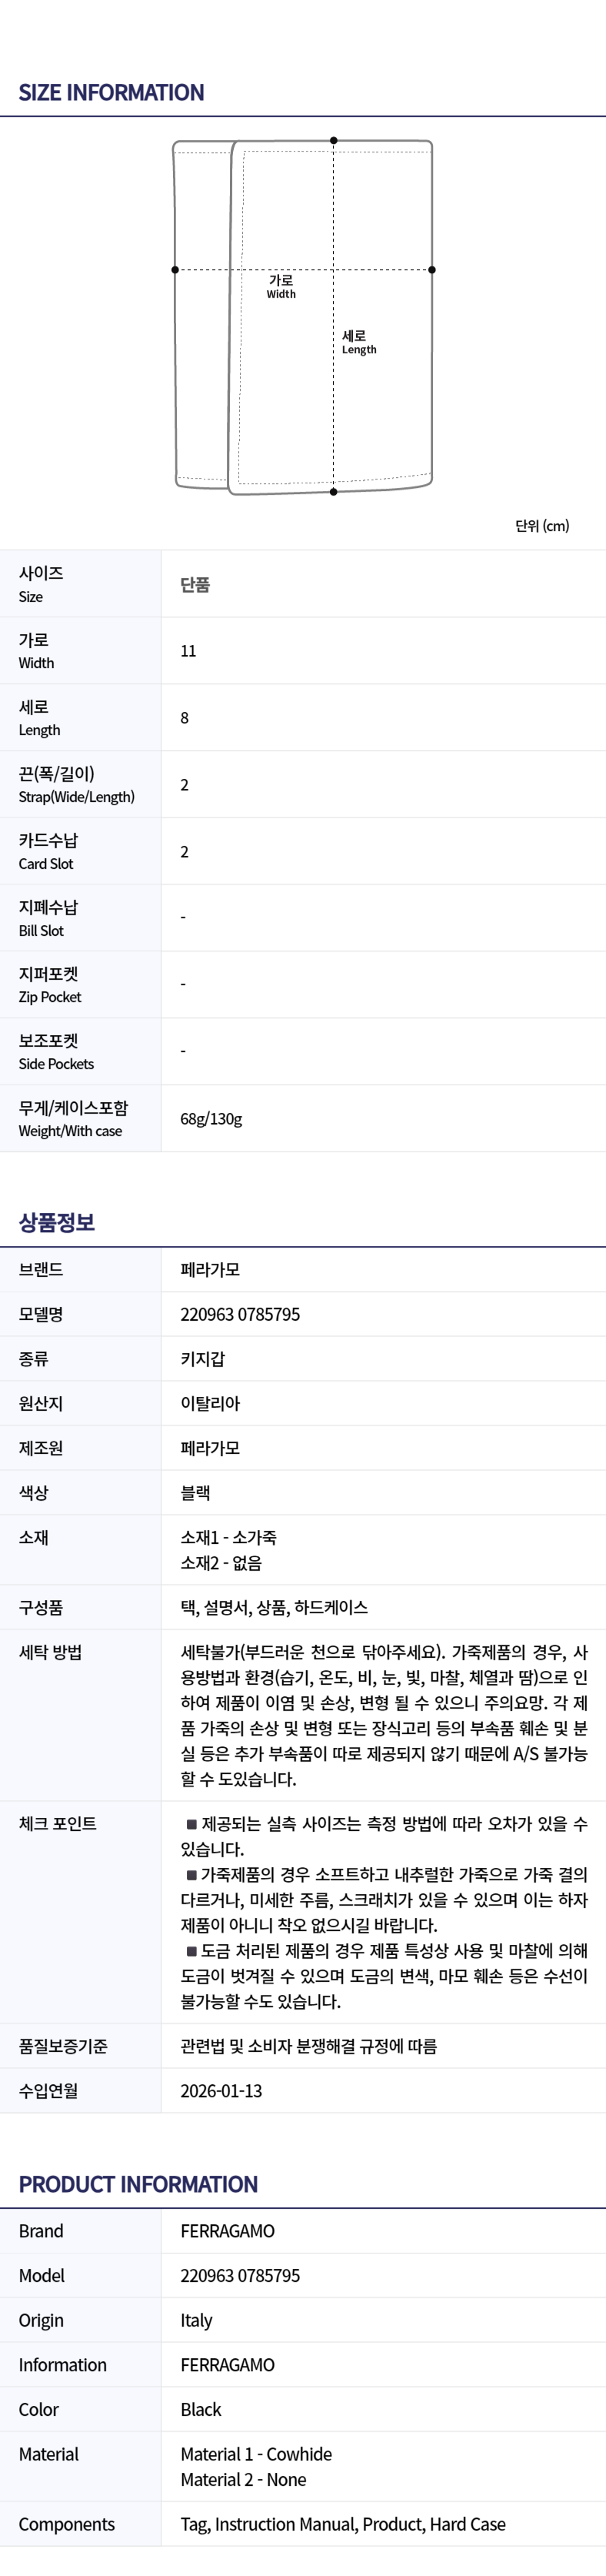Click the 세로 Length label inside the diagram
606x2576 pixels.
point(359,342)
